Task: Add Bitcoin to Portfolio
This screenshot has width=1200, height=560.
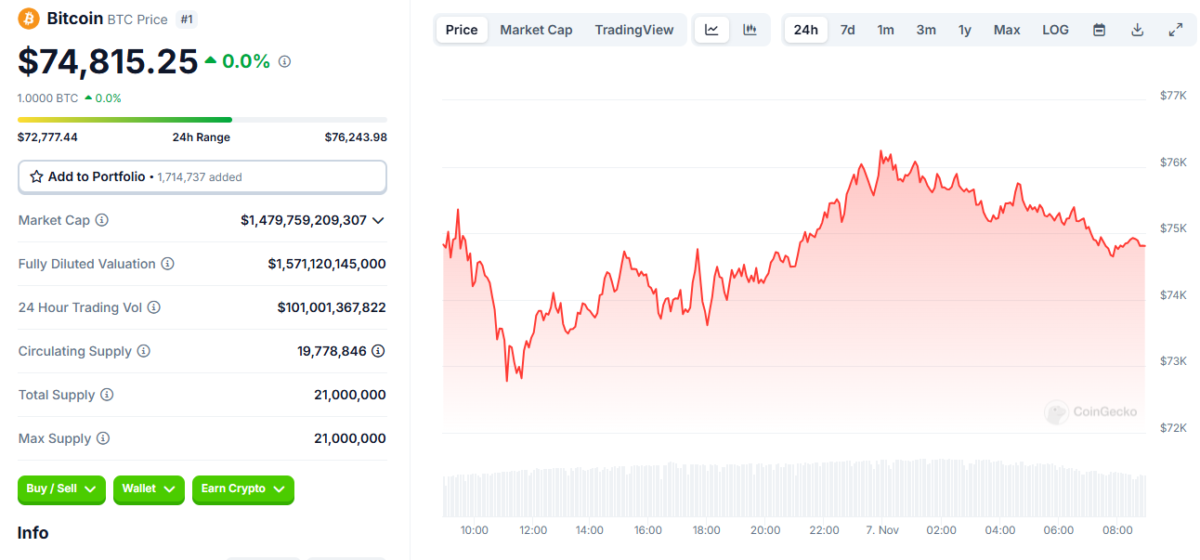Action: 202,177
